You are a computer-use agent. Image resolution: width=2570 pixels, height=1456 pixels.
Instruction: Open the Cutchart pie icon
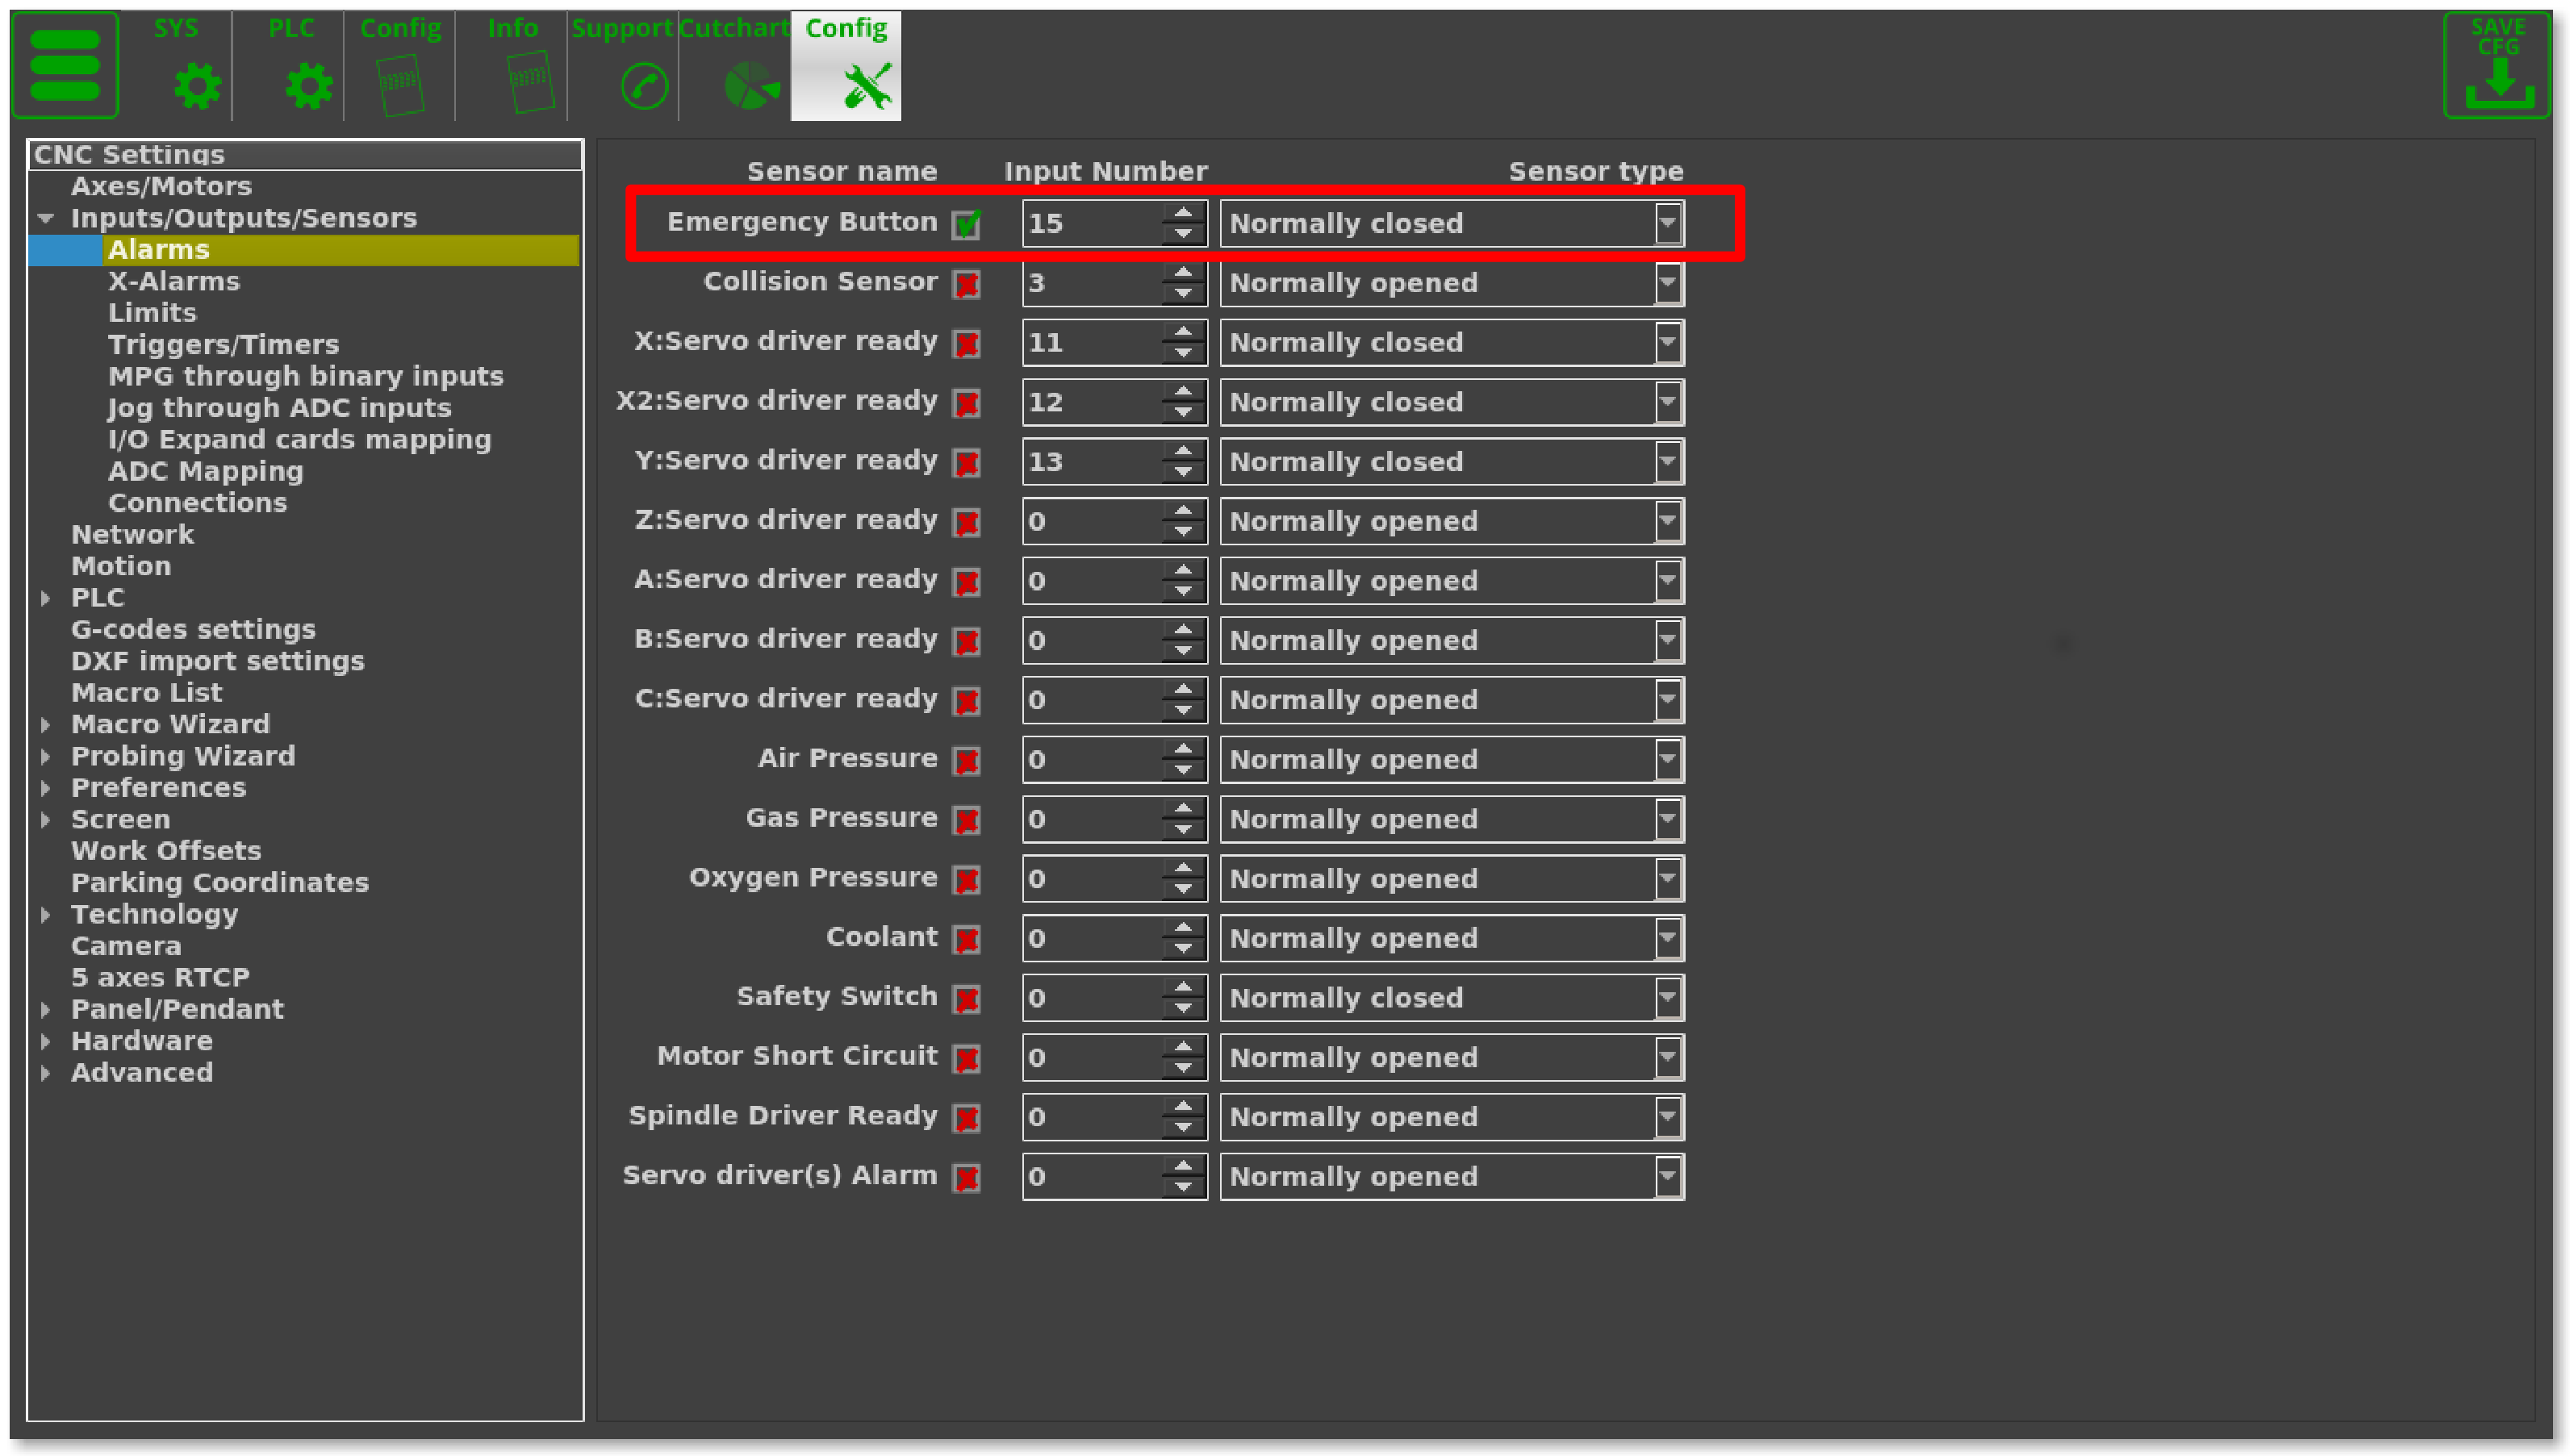tap(750, 85)
